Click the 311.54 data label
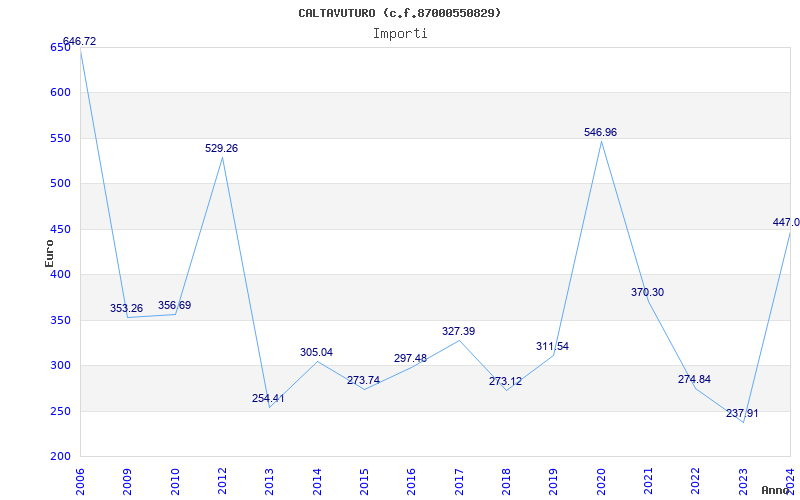800x500 pixels. coord(552,346)
